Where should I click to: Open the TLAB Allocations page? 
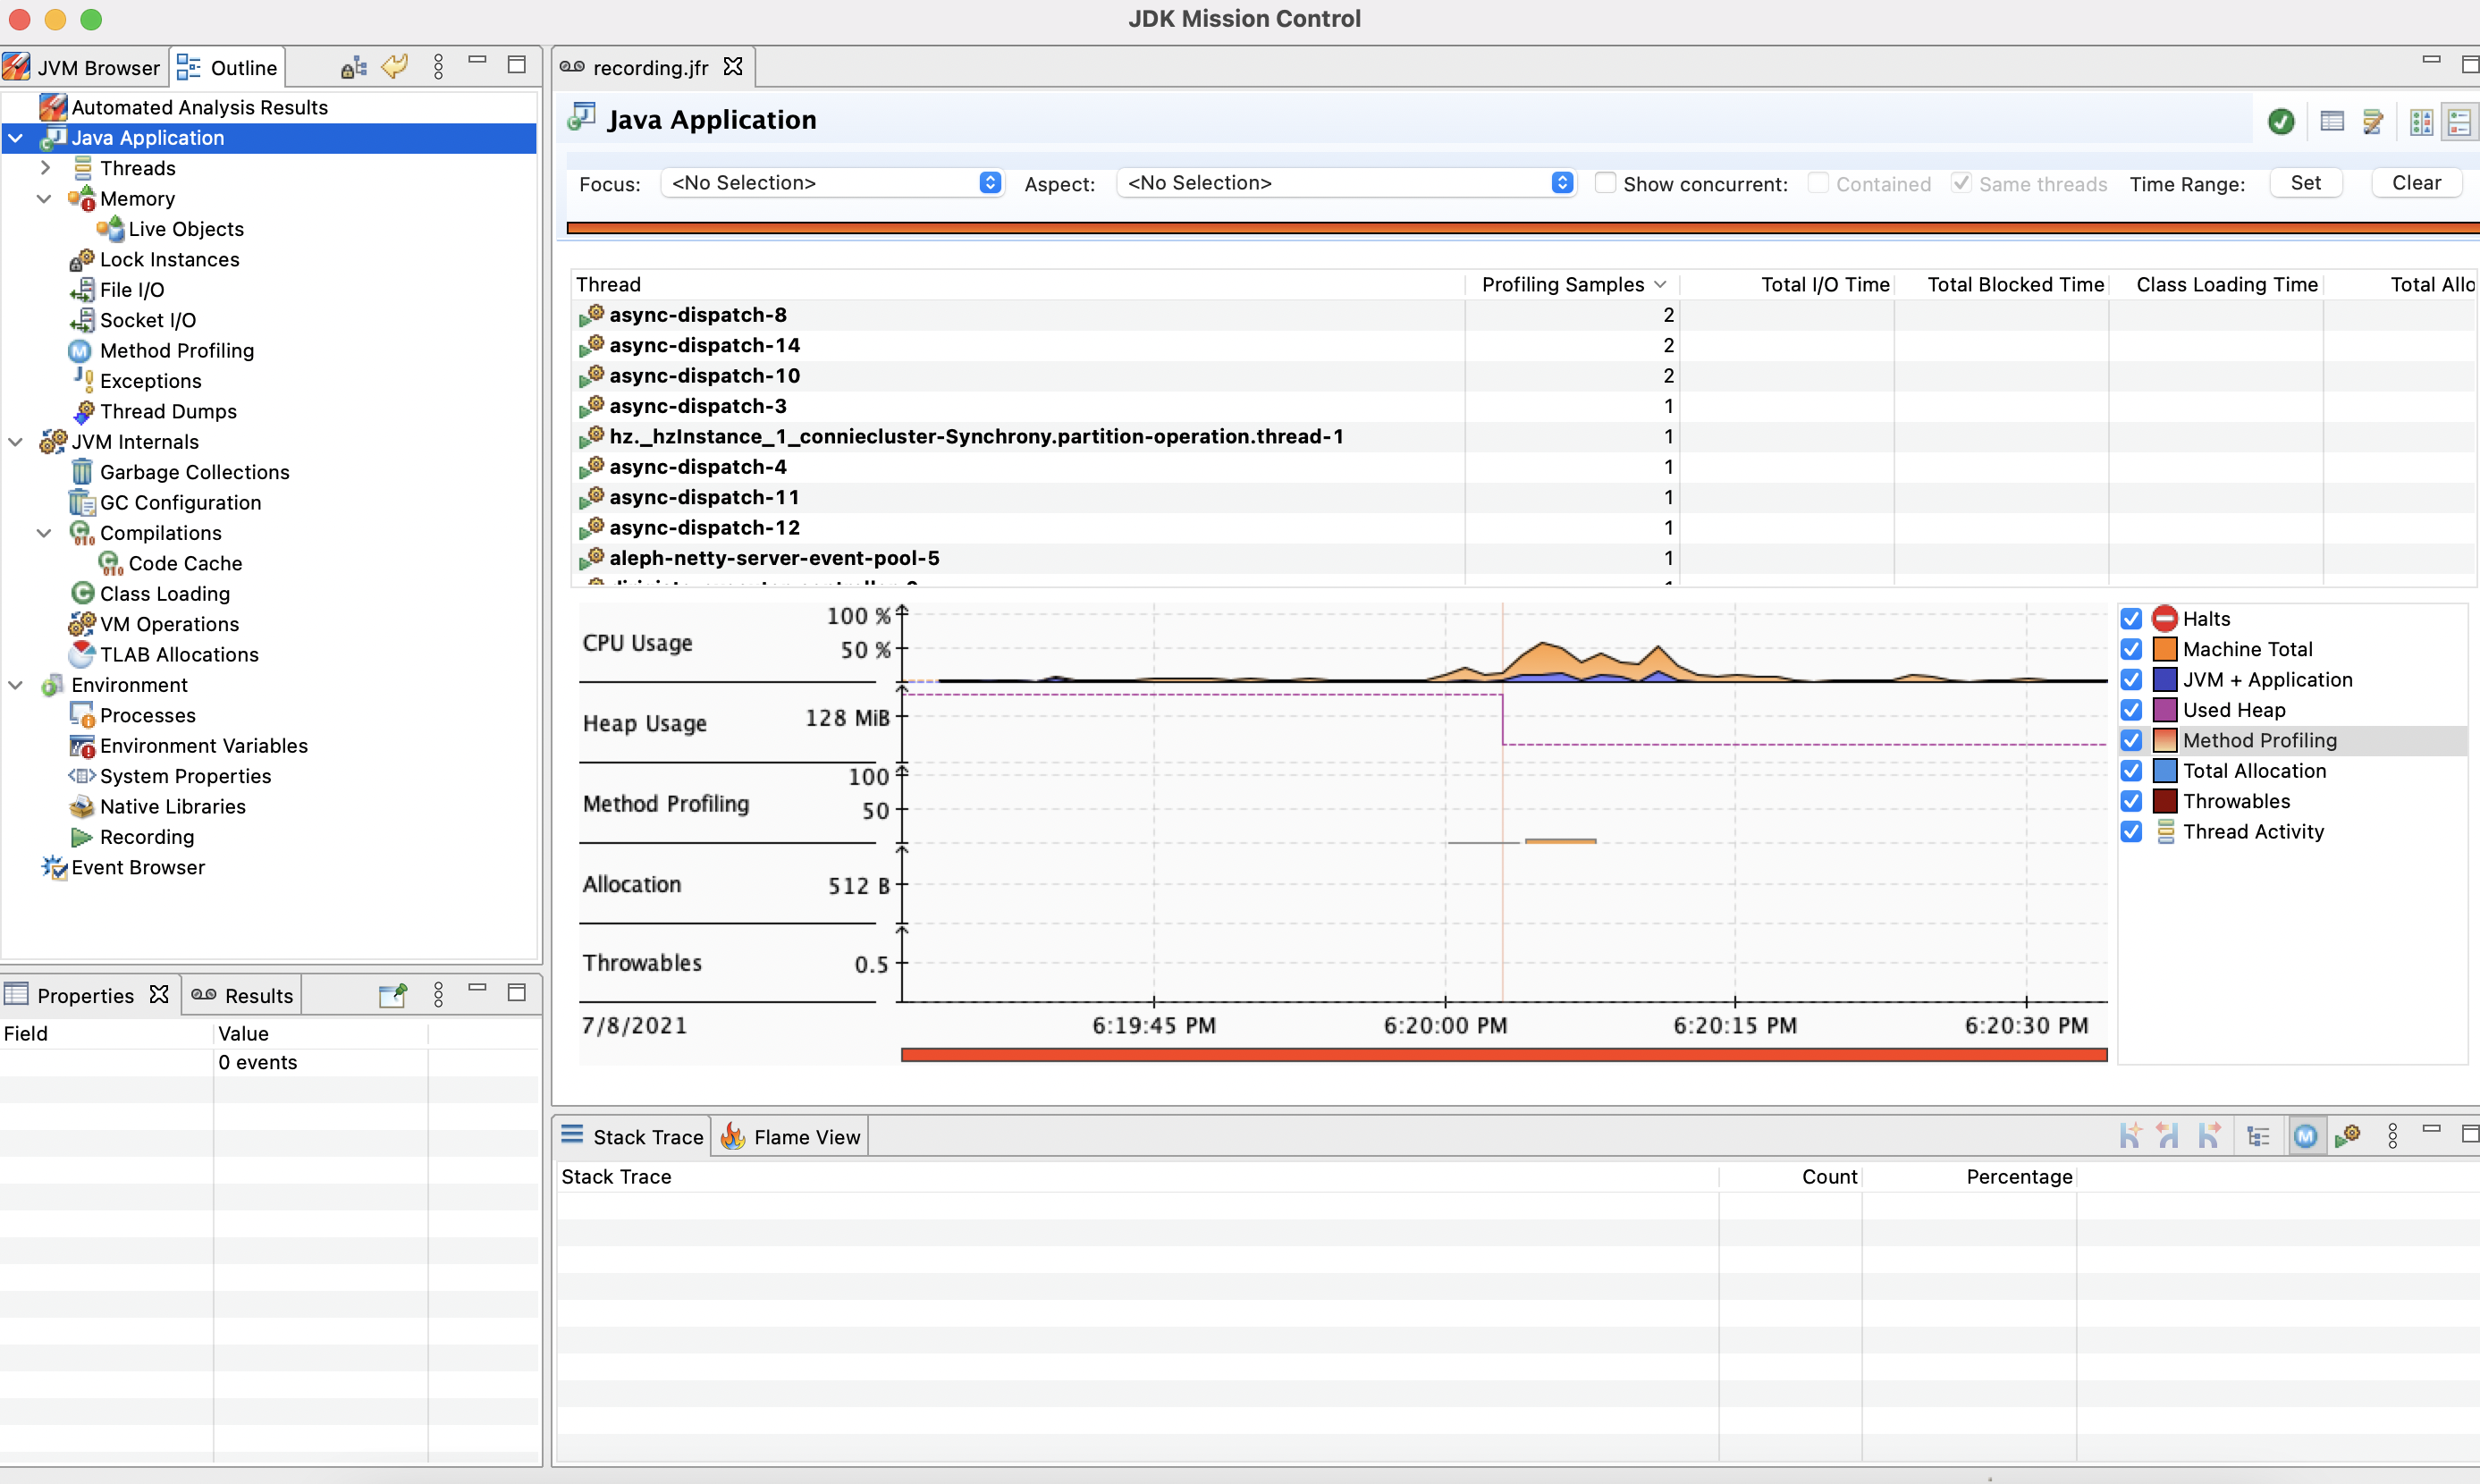[x=179, y=655]
